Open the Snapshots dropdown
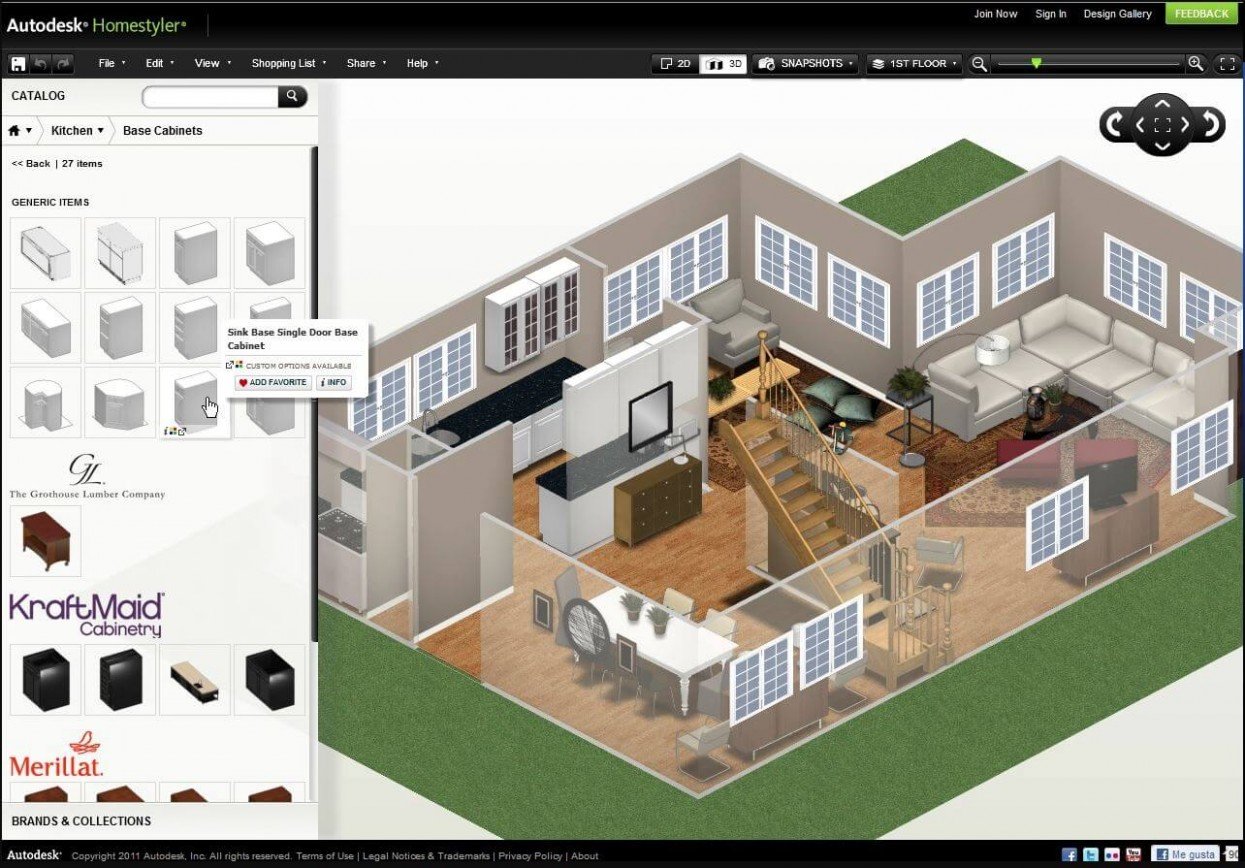 pos(807,63)
